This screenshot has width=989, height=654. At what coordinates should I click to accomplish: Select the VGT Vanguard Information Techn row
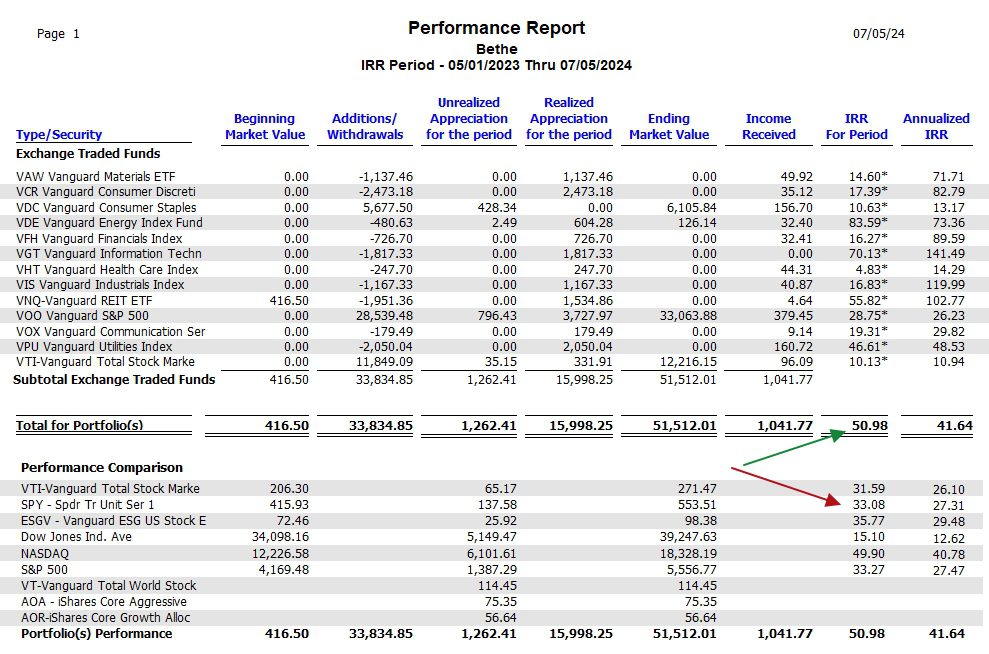click(494, 254)
